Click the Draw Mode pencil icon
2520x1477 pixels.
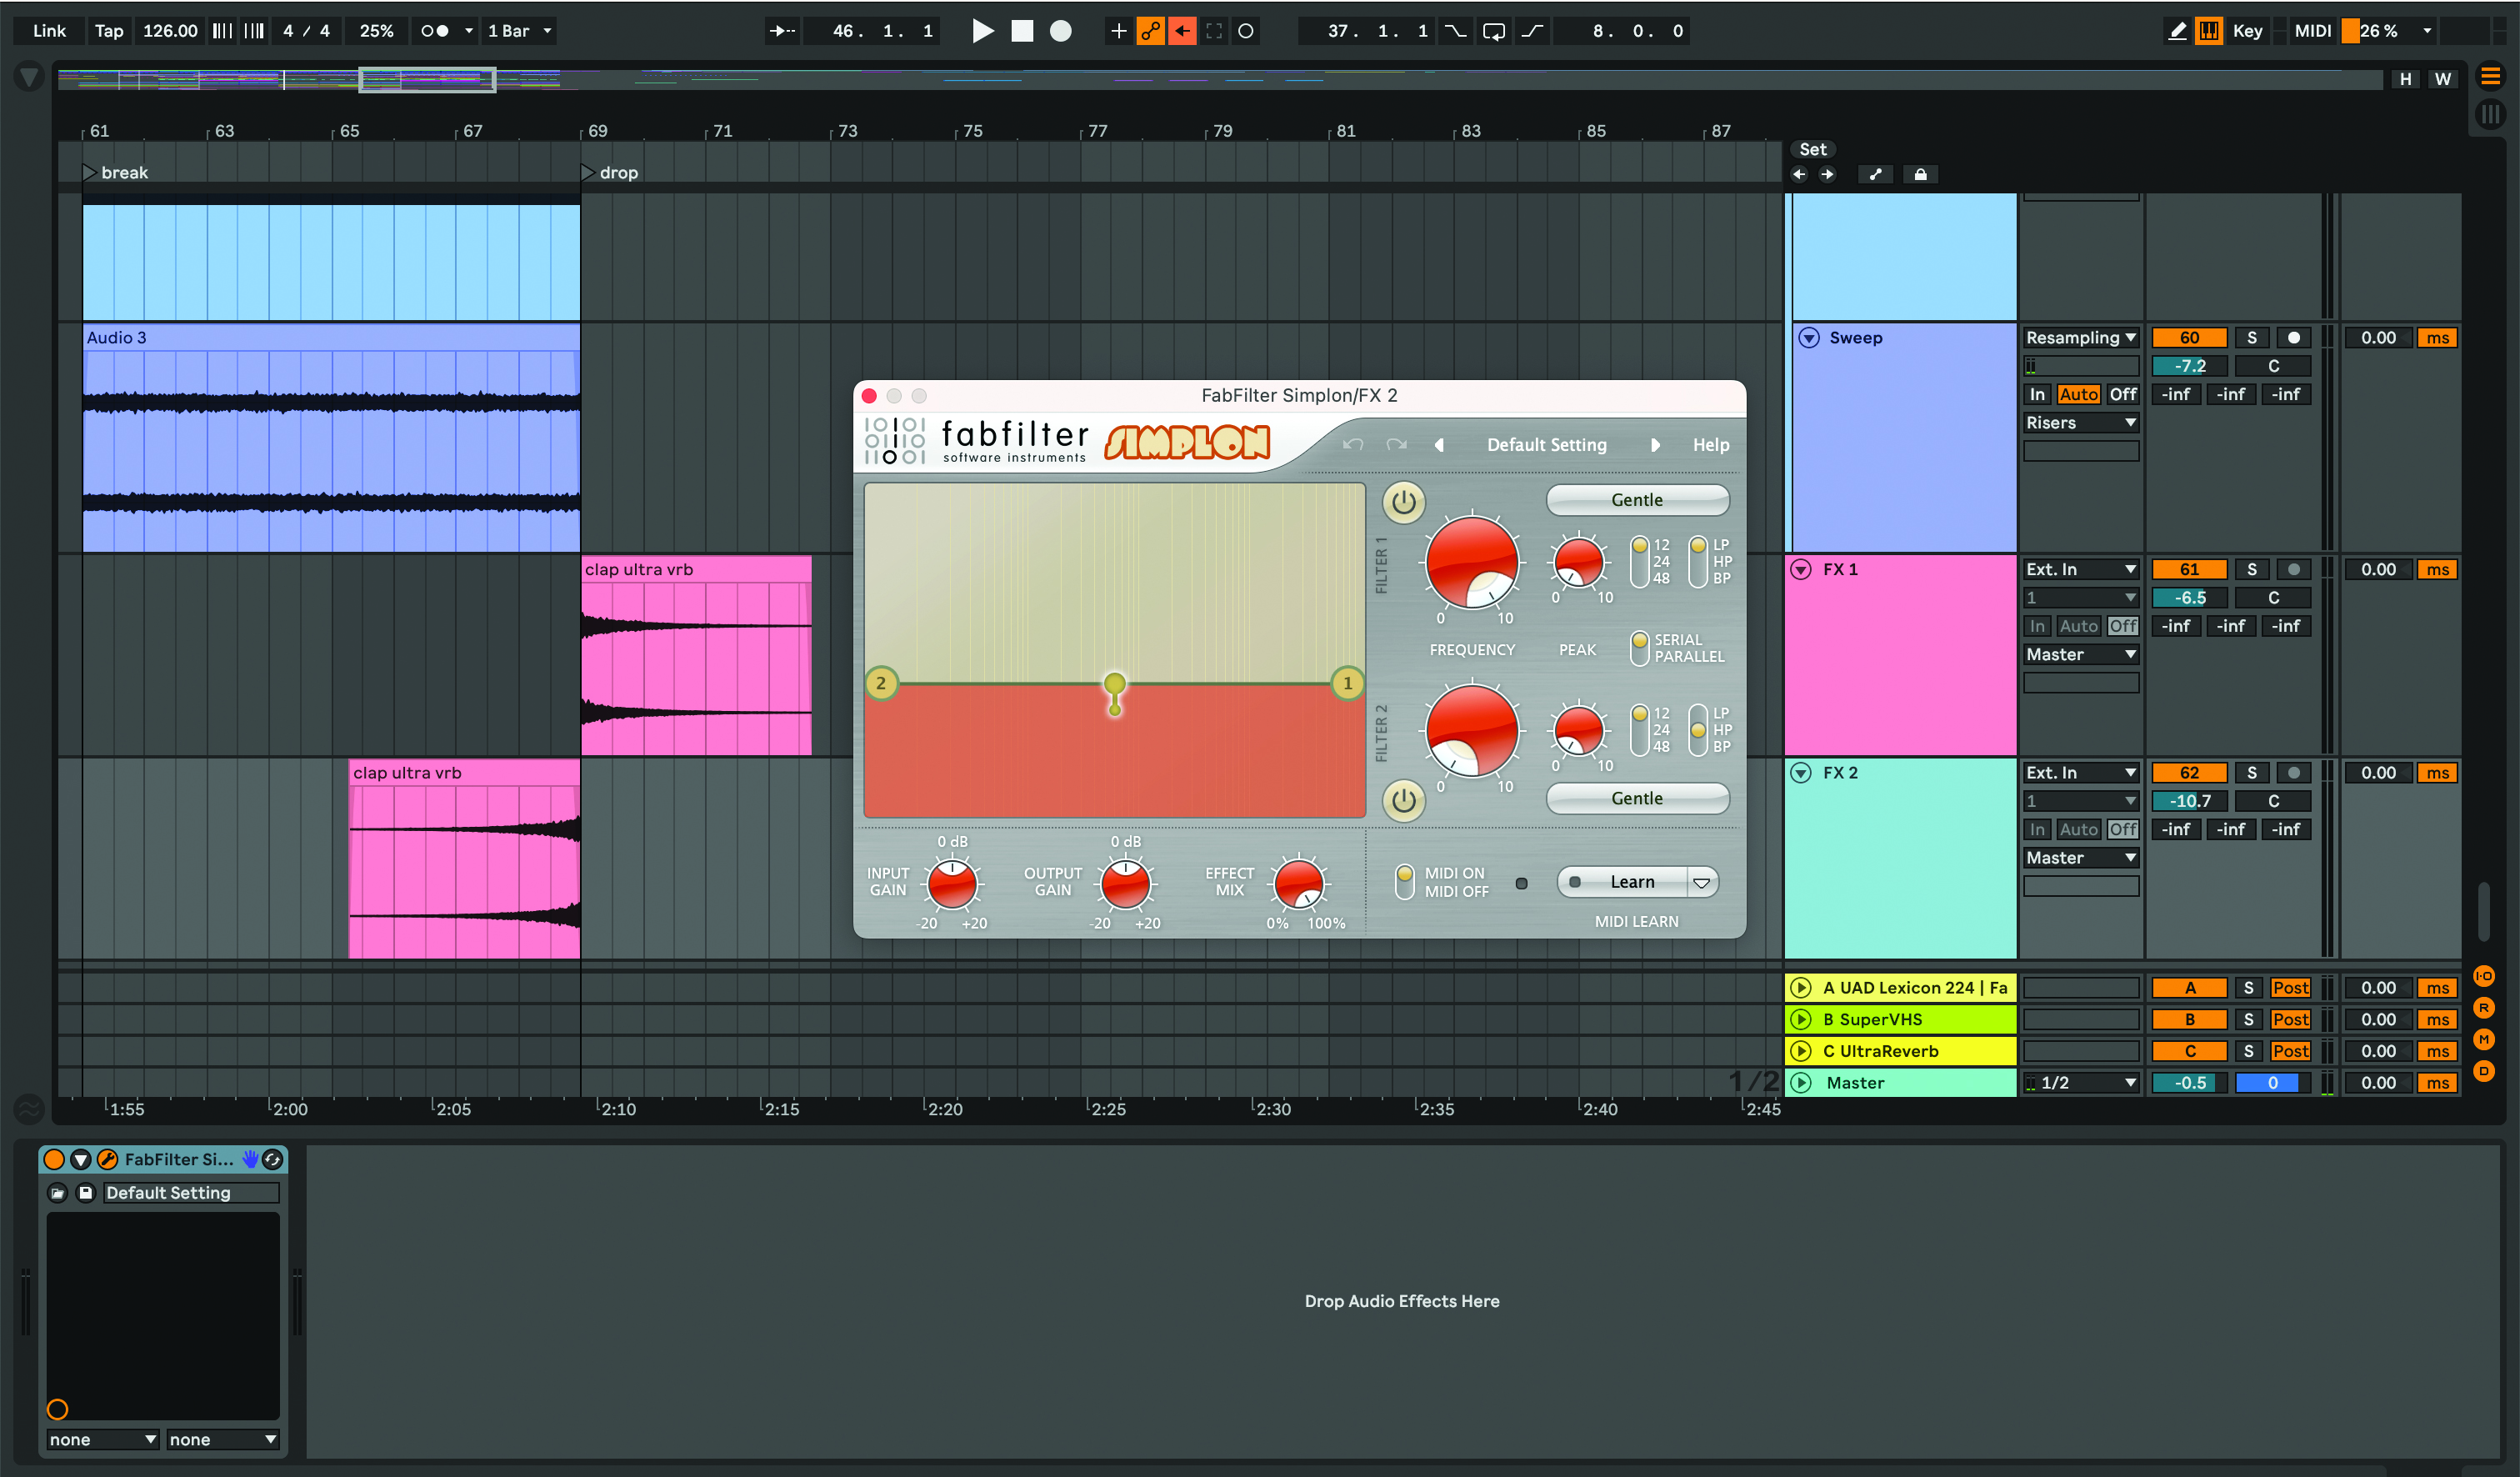pos(2176,31)
